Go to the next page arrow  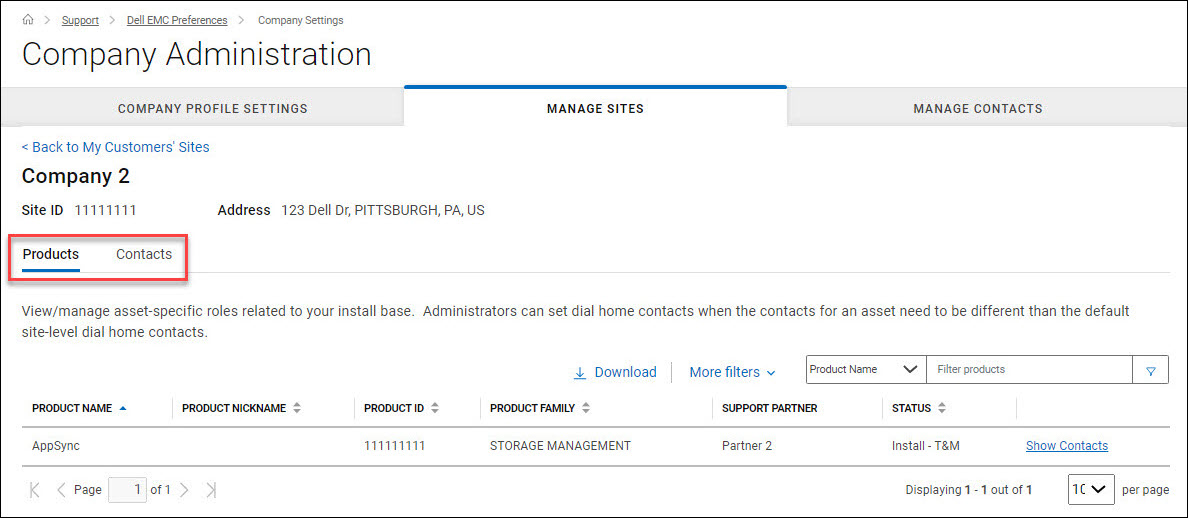pos(184,490)
